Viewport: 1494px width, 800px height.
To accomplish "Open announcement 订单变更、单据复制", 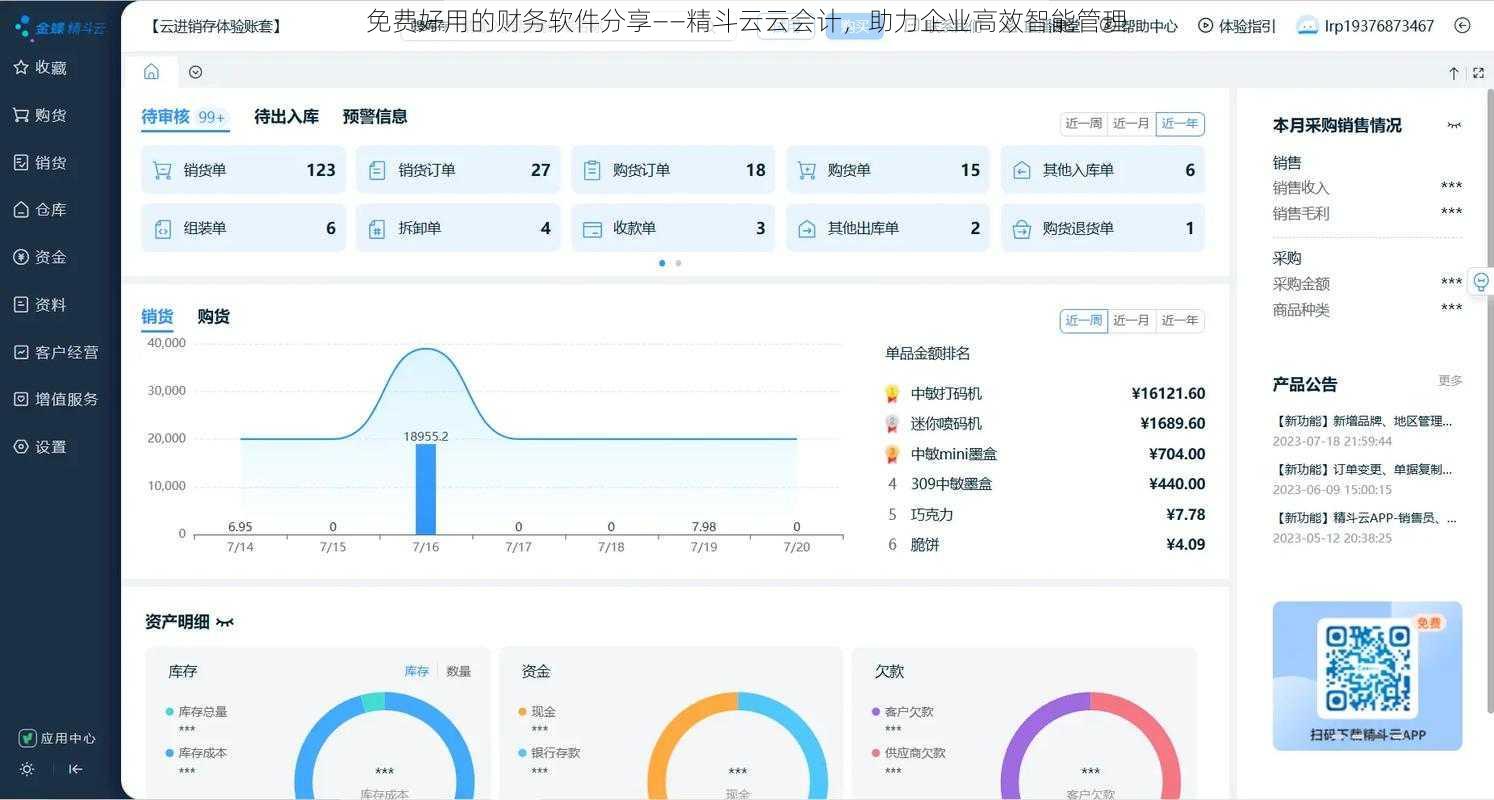I will pyautogui.click(x=1363, y=469).
